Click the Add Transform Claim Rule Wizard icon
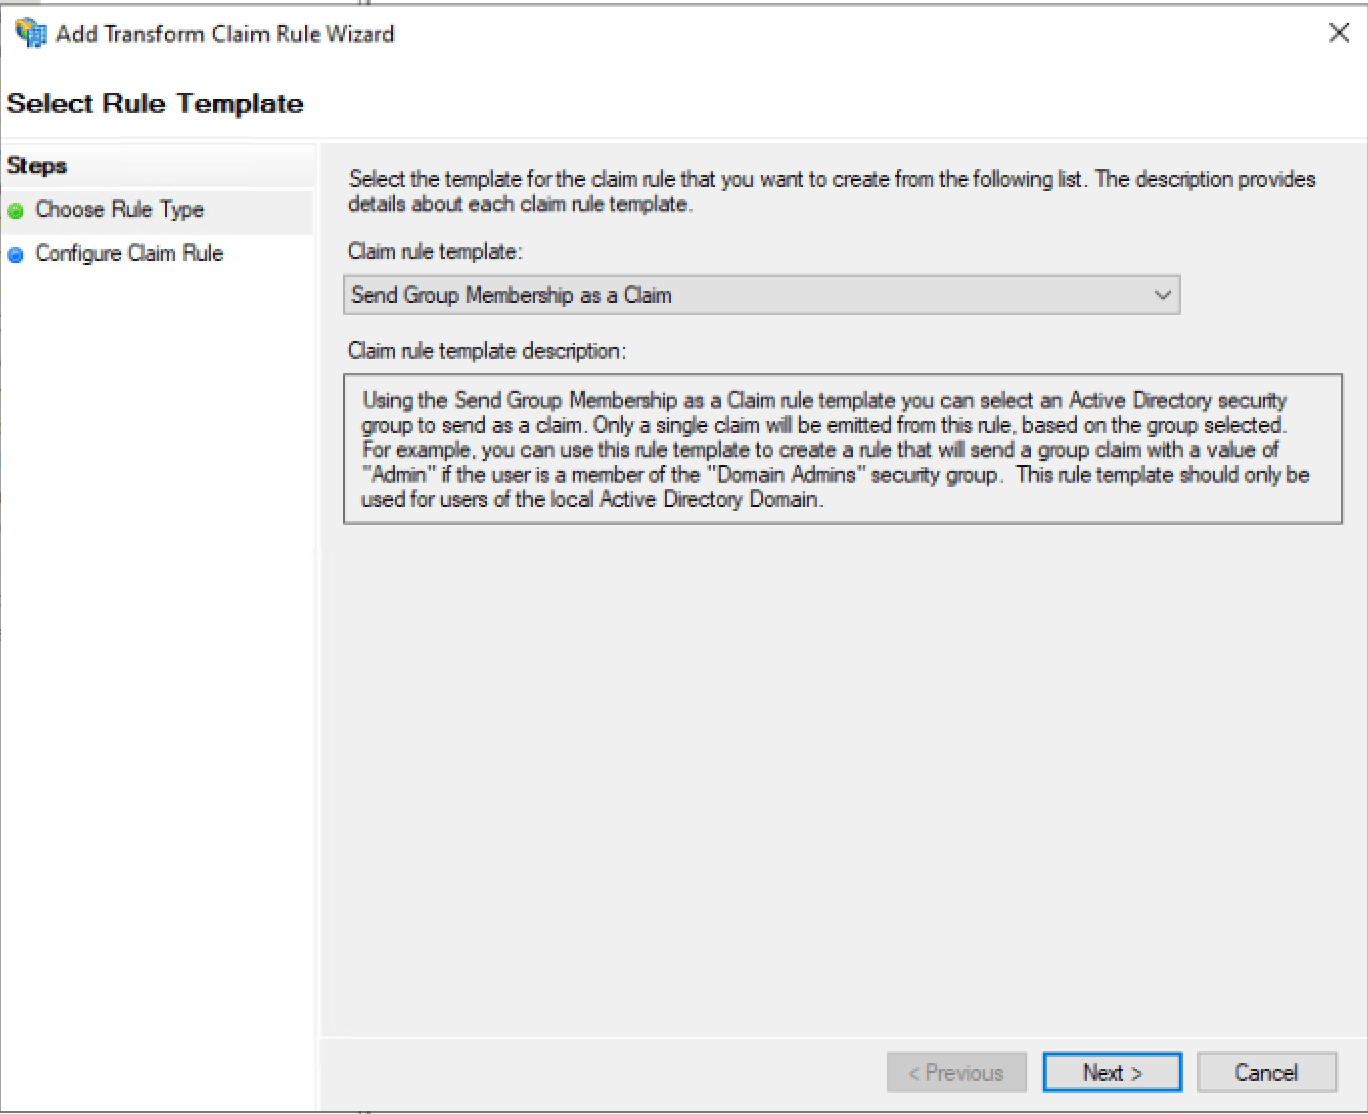Screen dimensions: 1368x1114 pyautogui.click(x=30, y=31)
